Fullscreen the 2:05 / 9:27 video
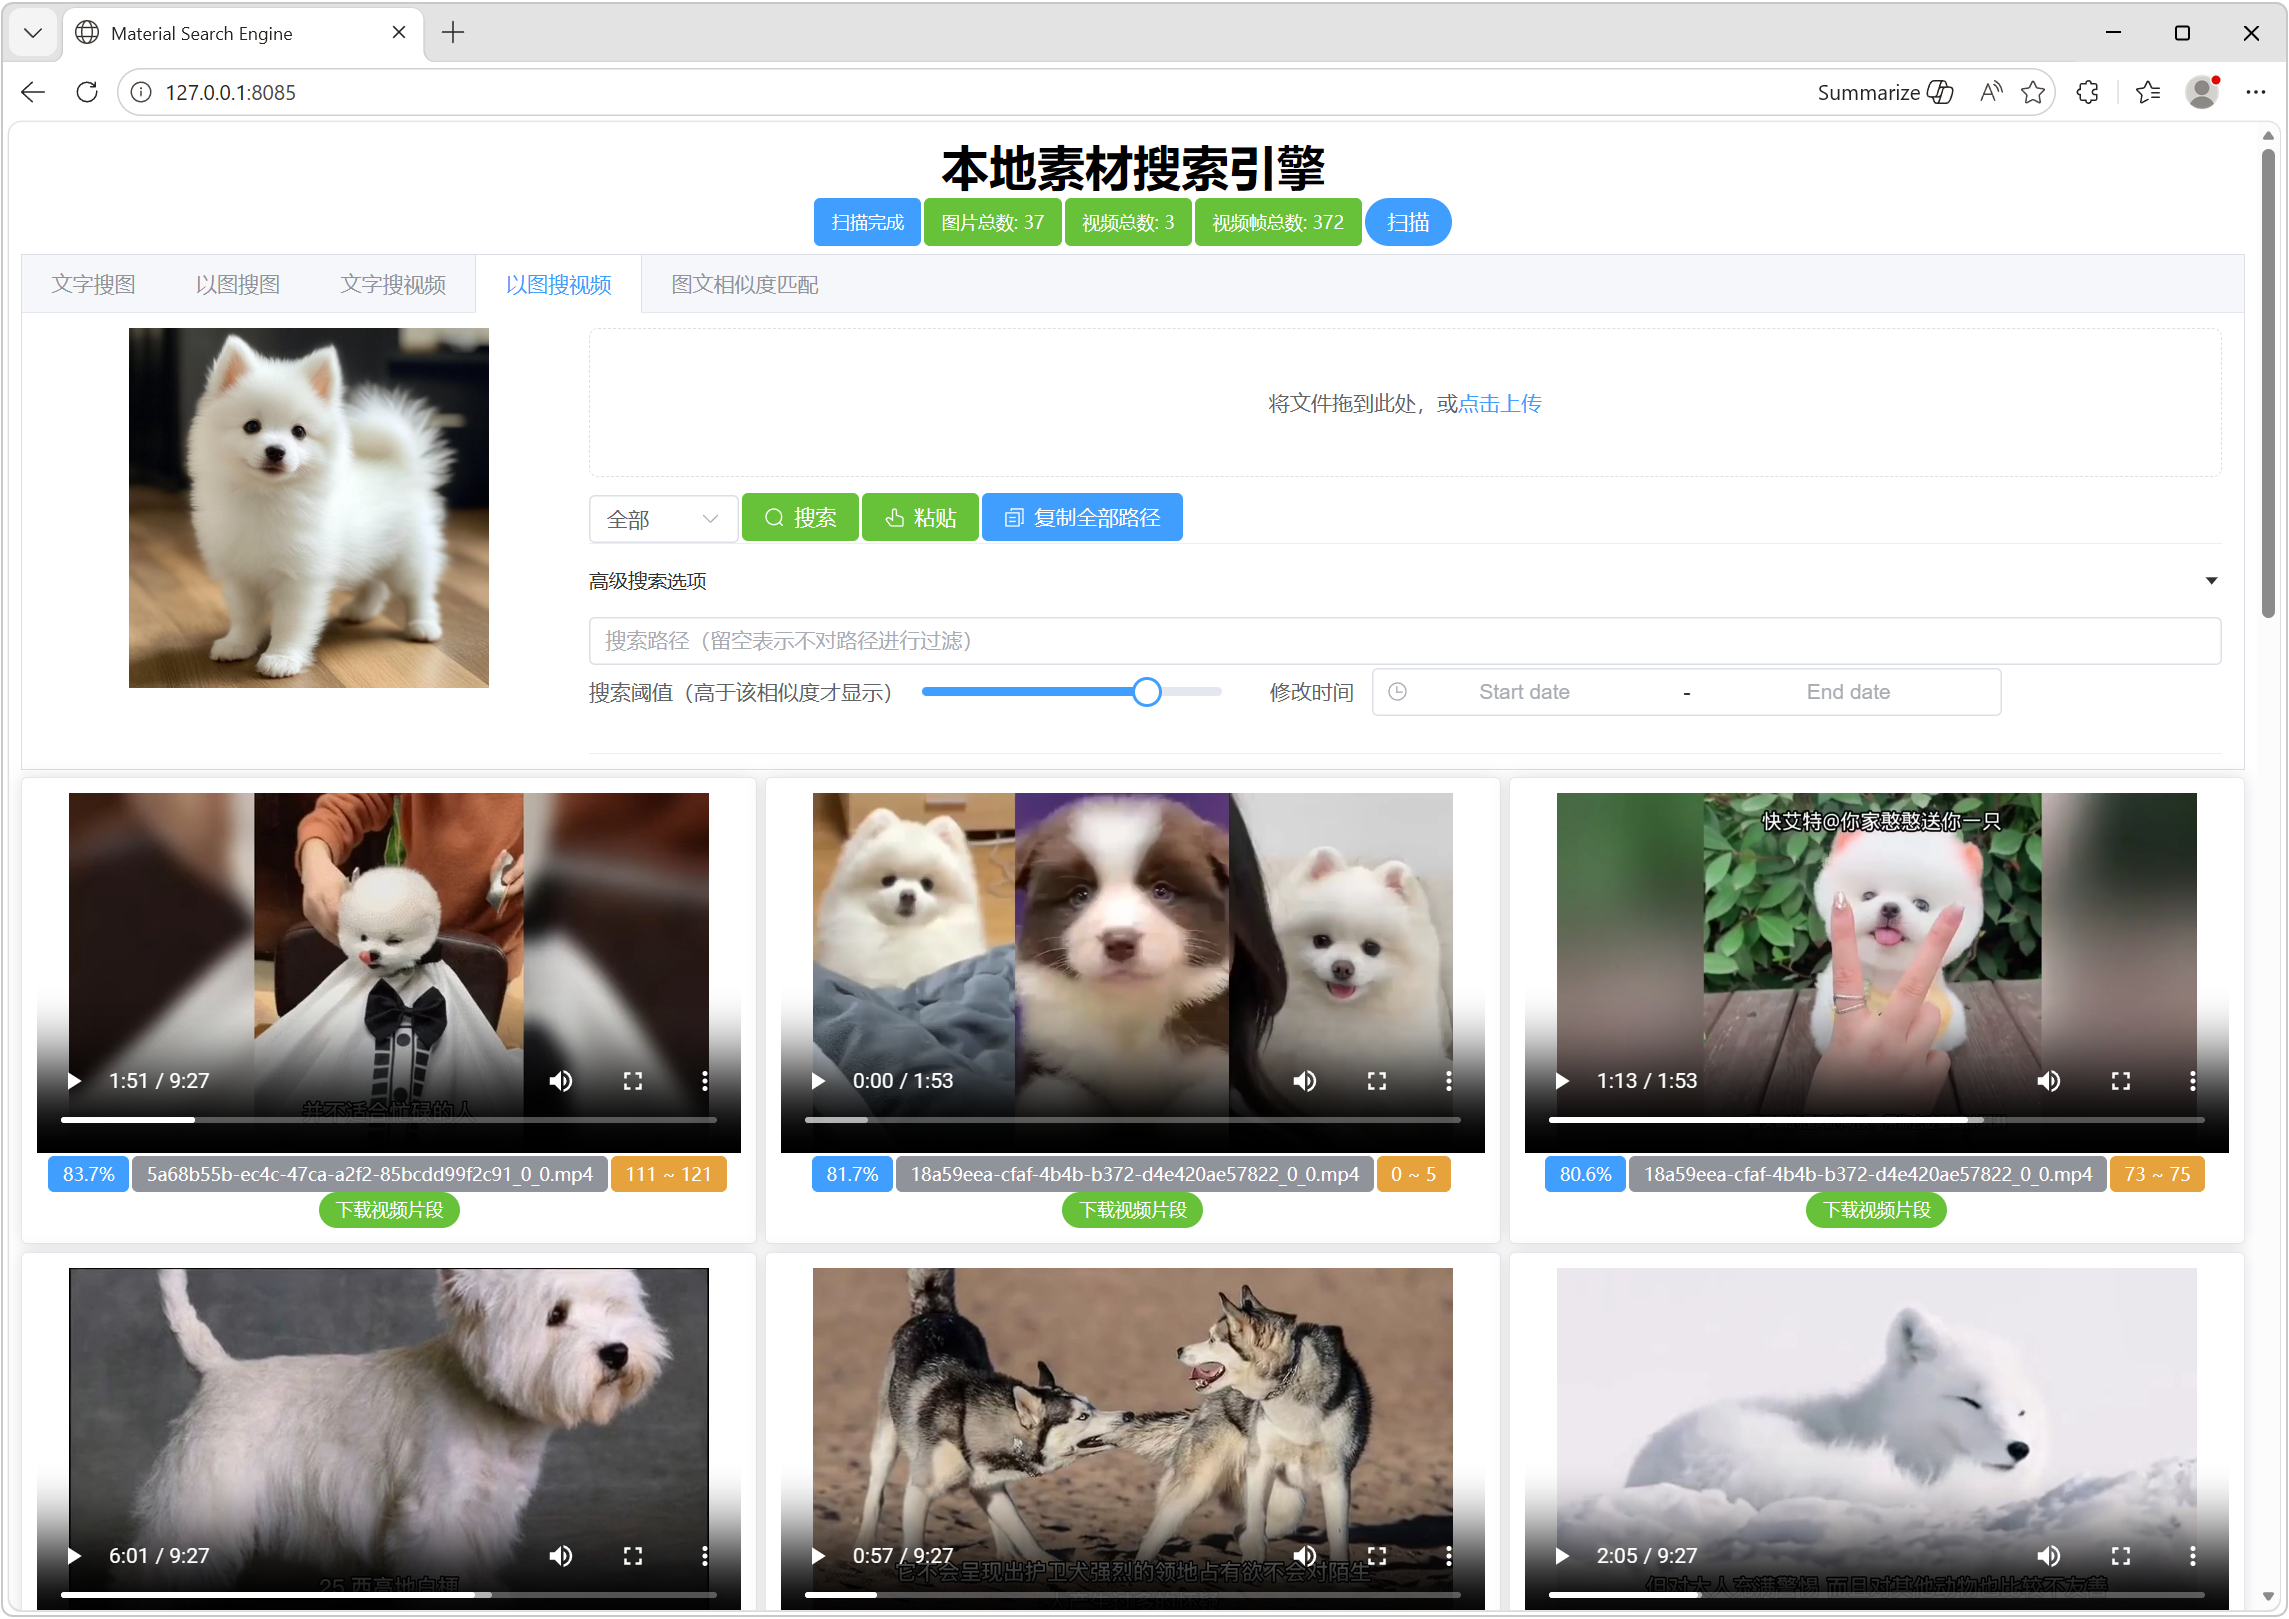The height and width of the screenshot is (1619, 2289). pyautogui.click(x=2121, y=1556)
